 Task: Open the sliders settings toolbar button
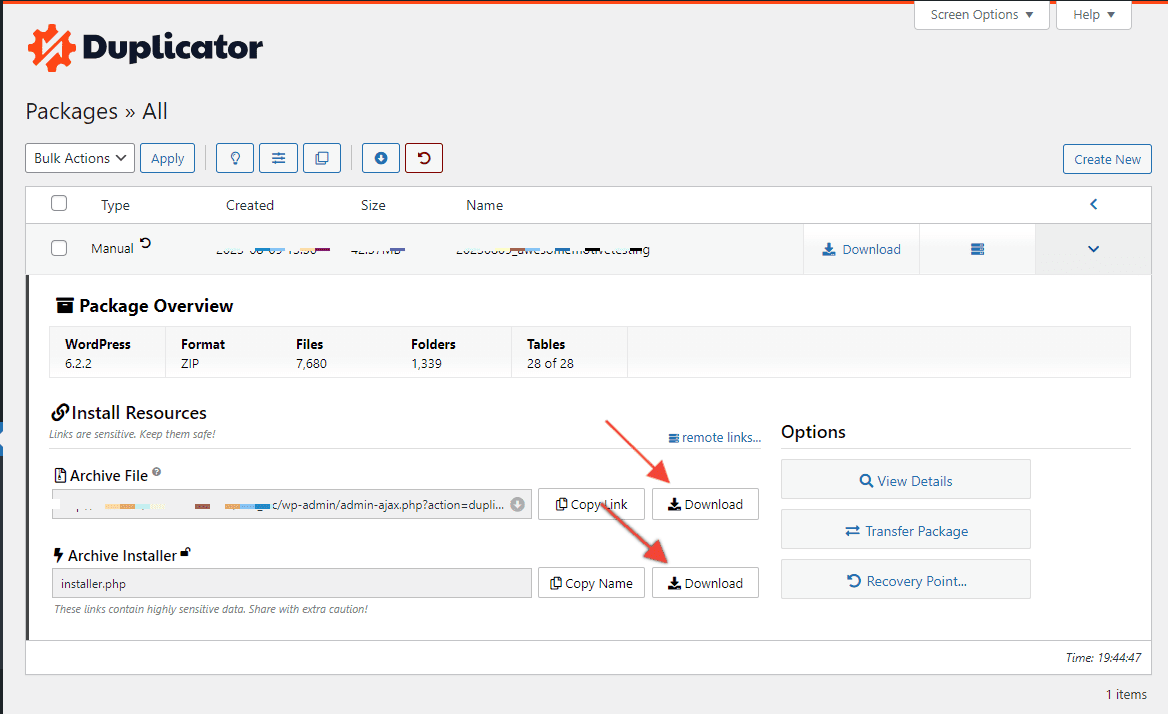[279, 158]
